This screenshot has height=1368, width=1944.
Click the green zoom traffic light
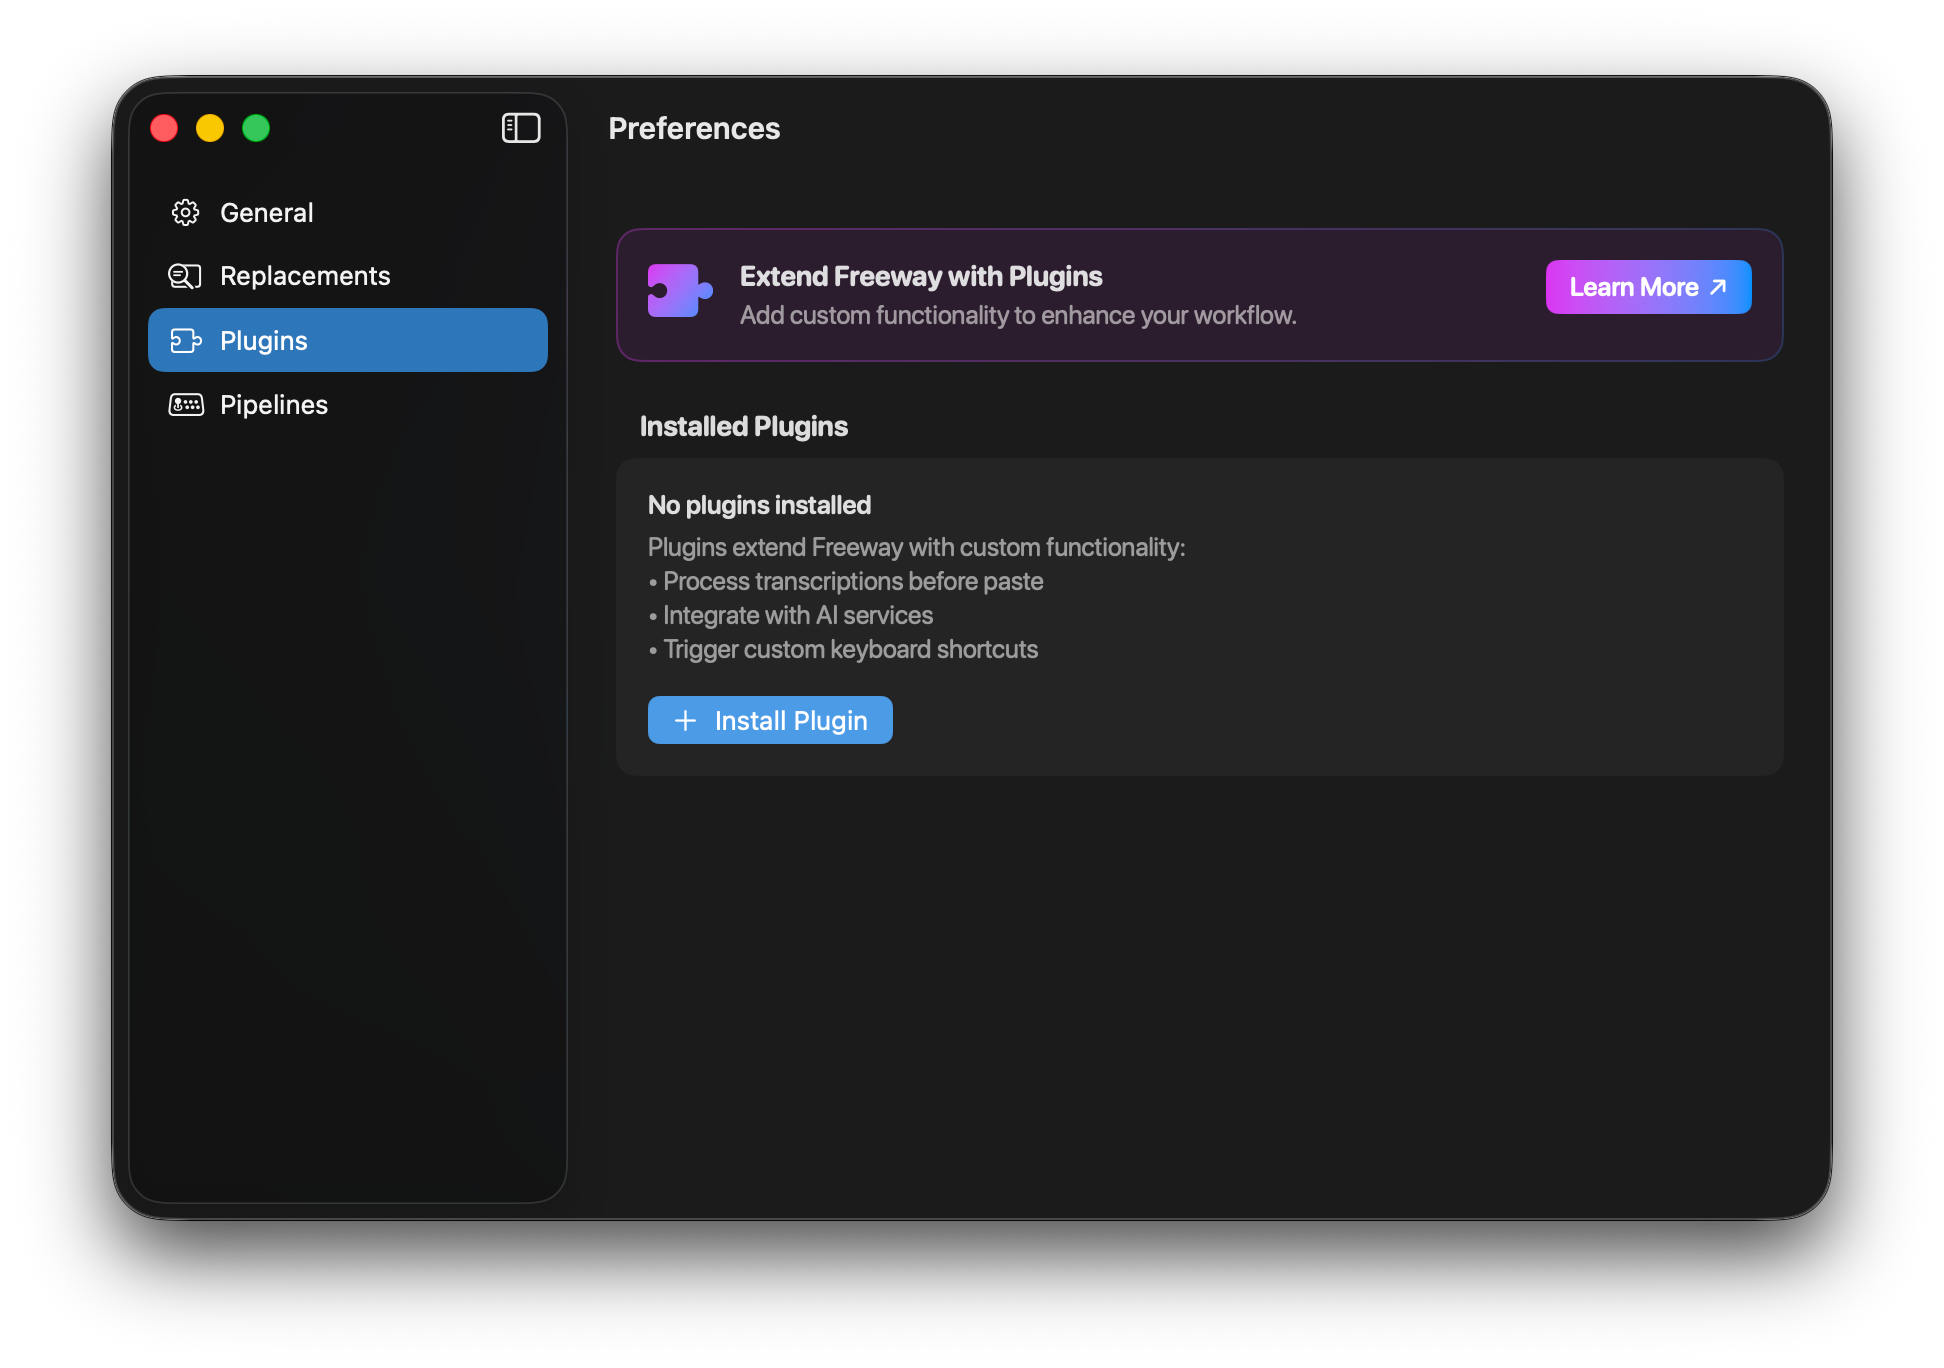(256, 128)
